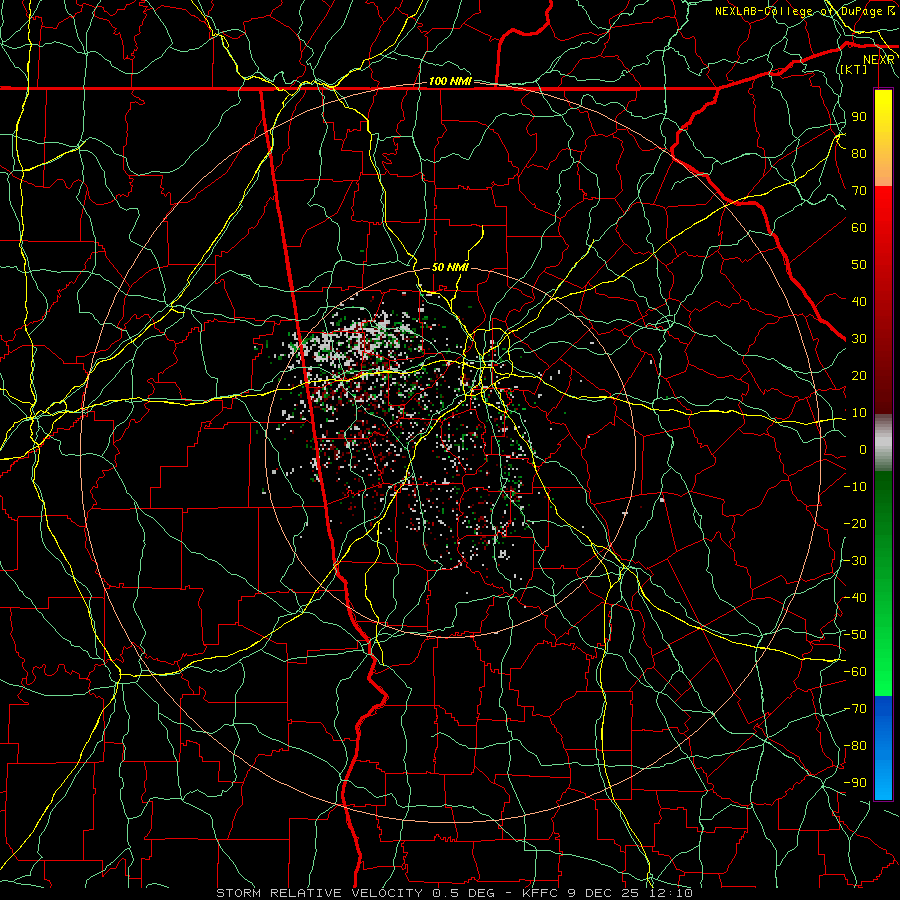Screen dimensions: 900x900
Task: Select the 10 value on the velocity scale
Action: click(859, 413)
